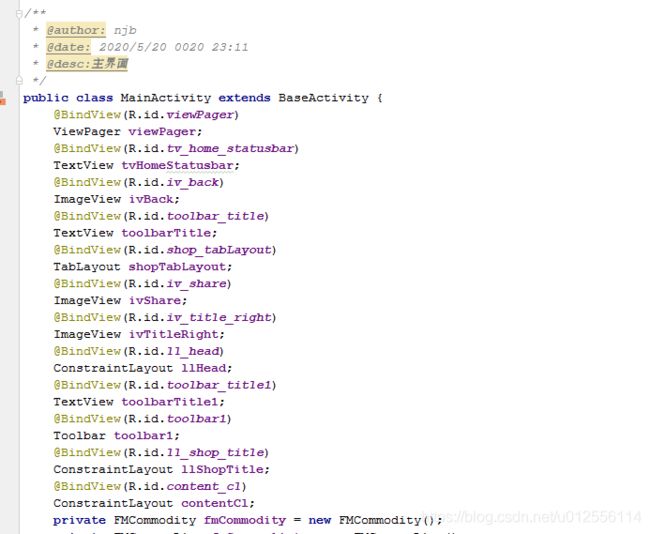Click the private keyword before FMCommodity

tap(80, 520)
